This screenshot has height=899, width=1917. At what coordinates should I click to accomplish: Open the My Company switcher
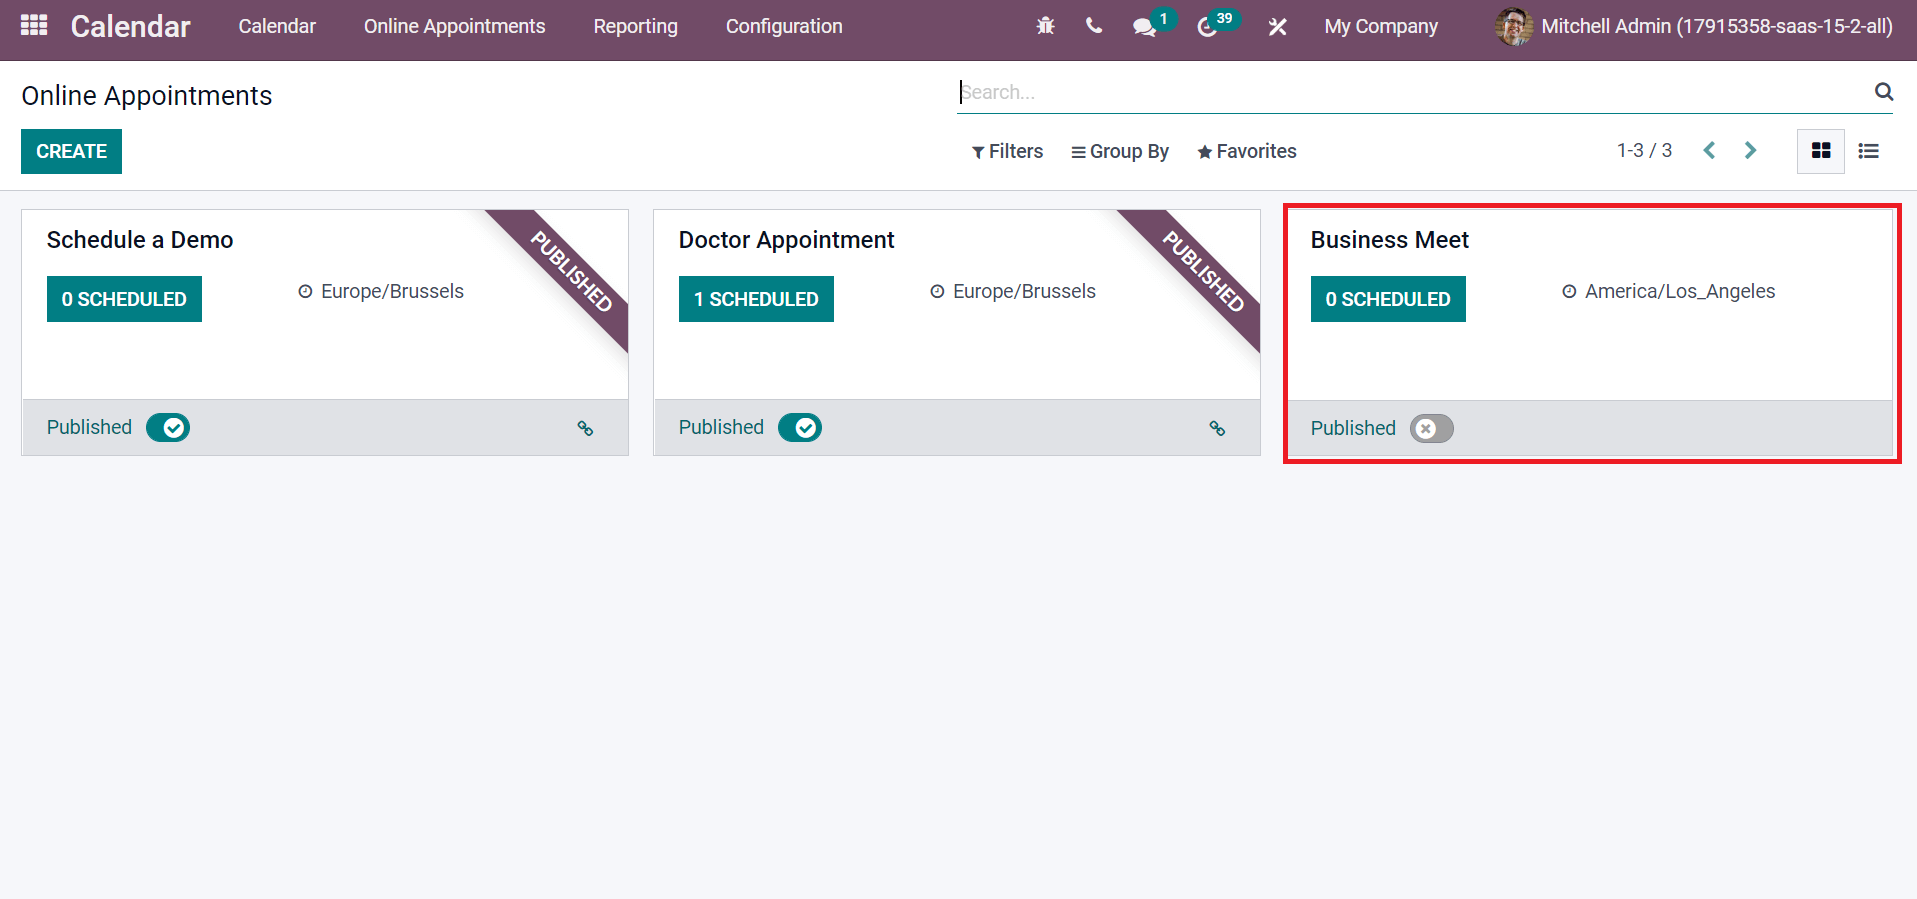[1381, 27]
